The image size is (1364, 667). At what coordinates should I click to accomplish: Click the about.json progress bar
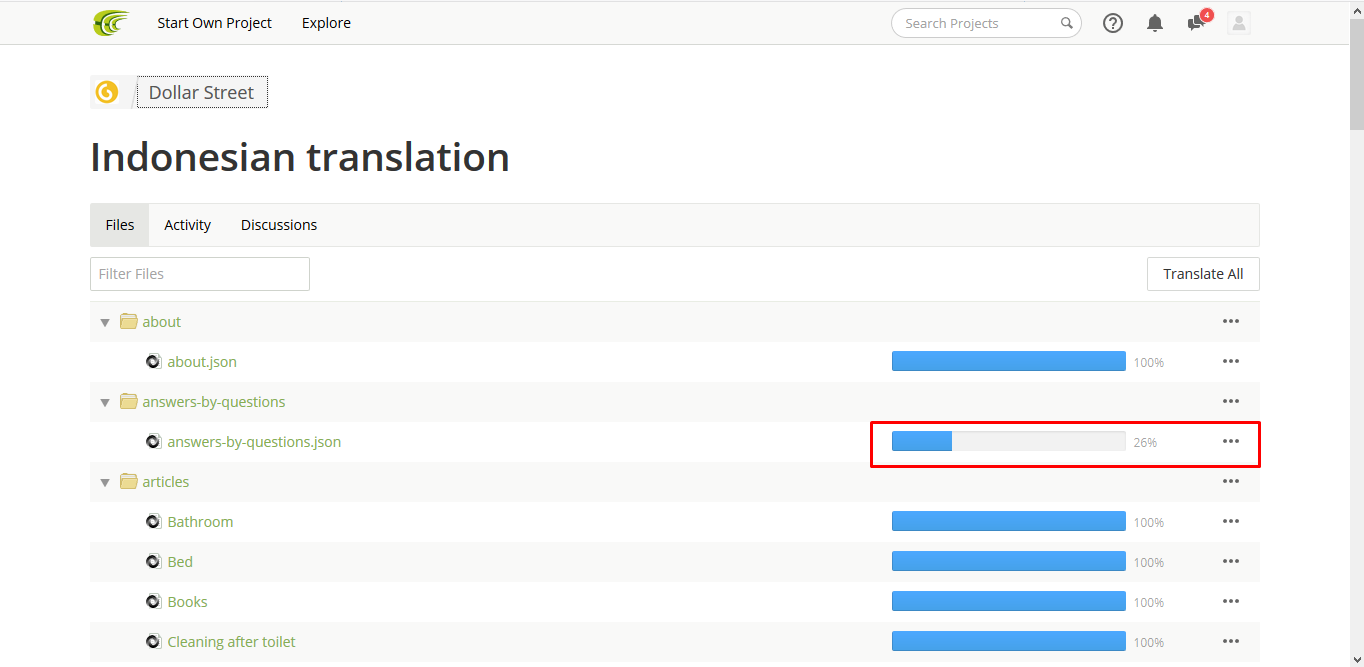pos(1009,361)
